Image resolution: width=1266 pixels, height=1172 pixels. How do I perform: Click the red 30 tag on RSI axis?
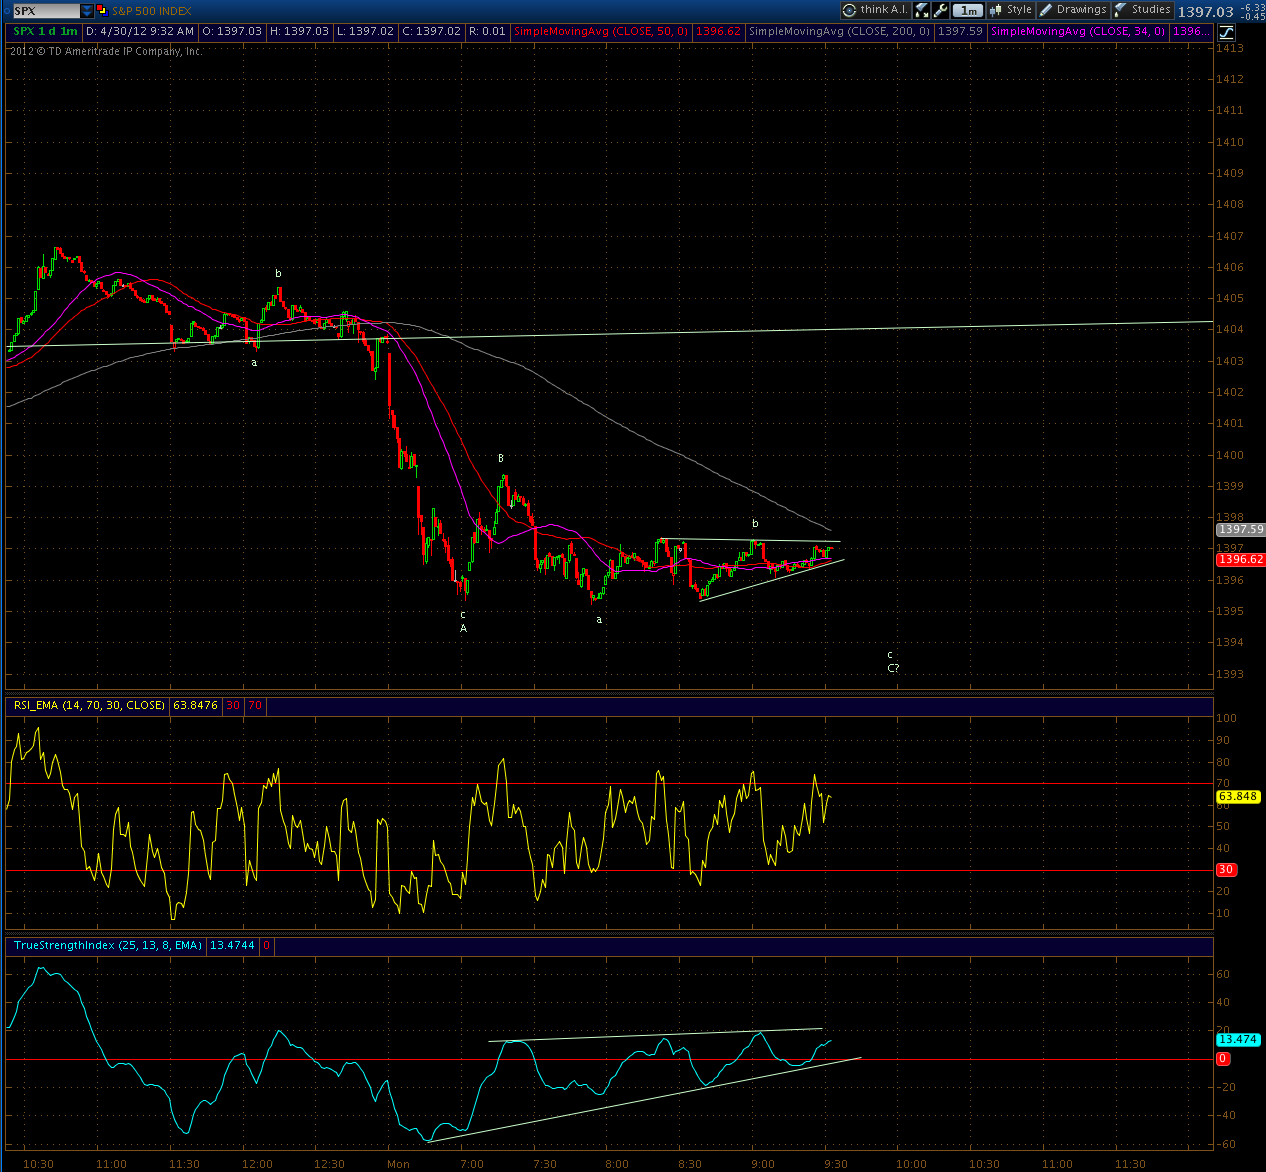tap(1225, 870)
